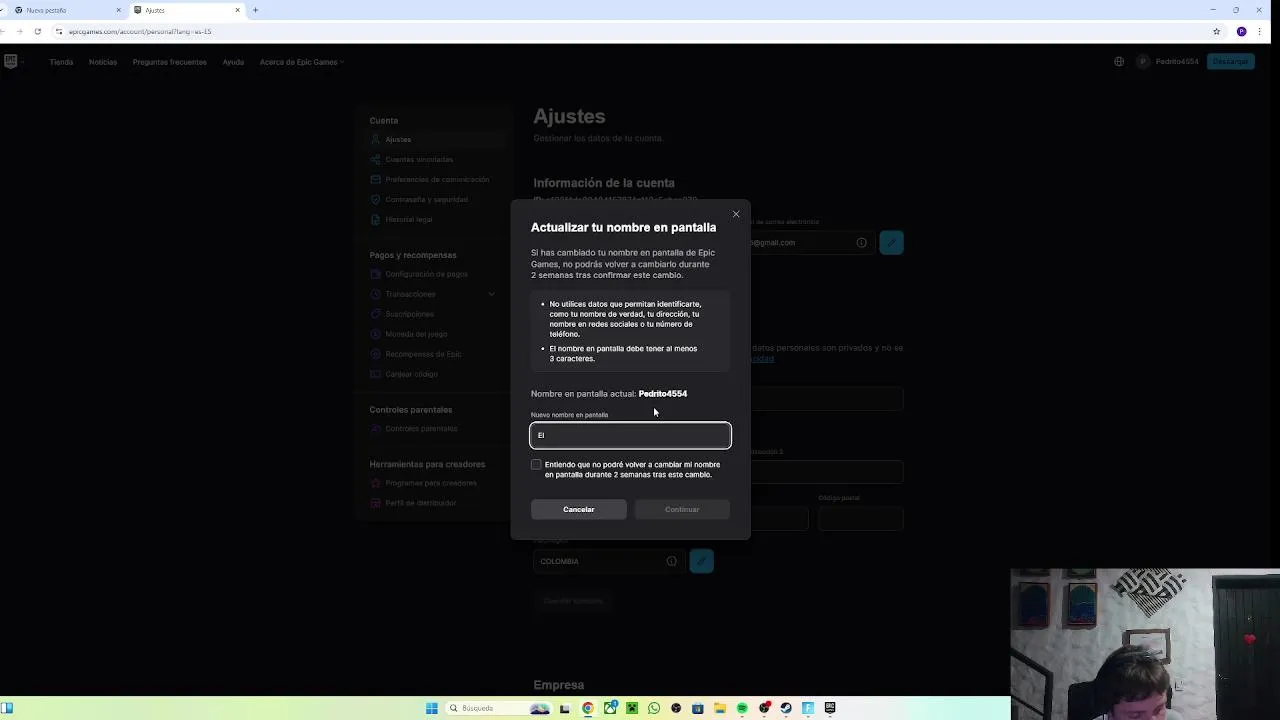Click the Continuar button

tap(682, 509)
